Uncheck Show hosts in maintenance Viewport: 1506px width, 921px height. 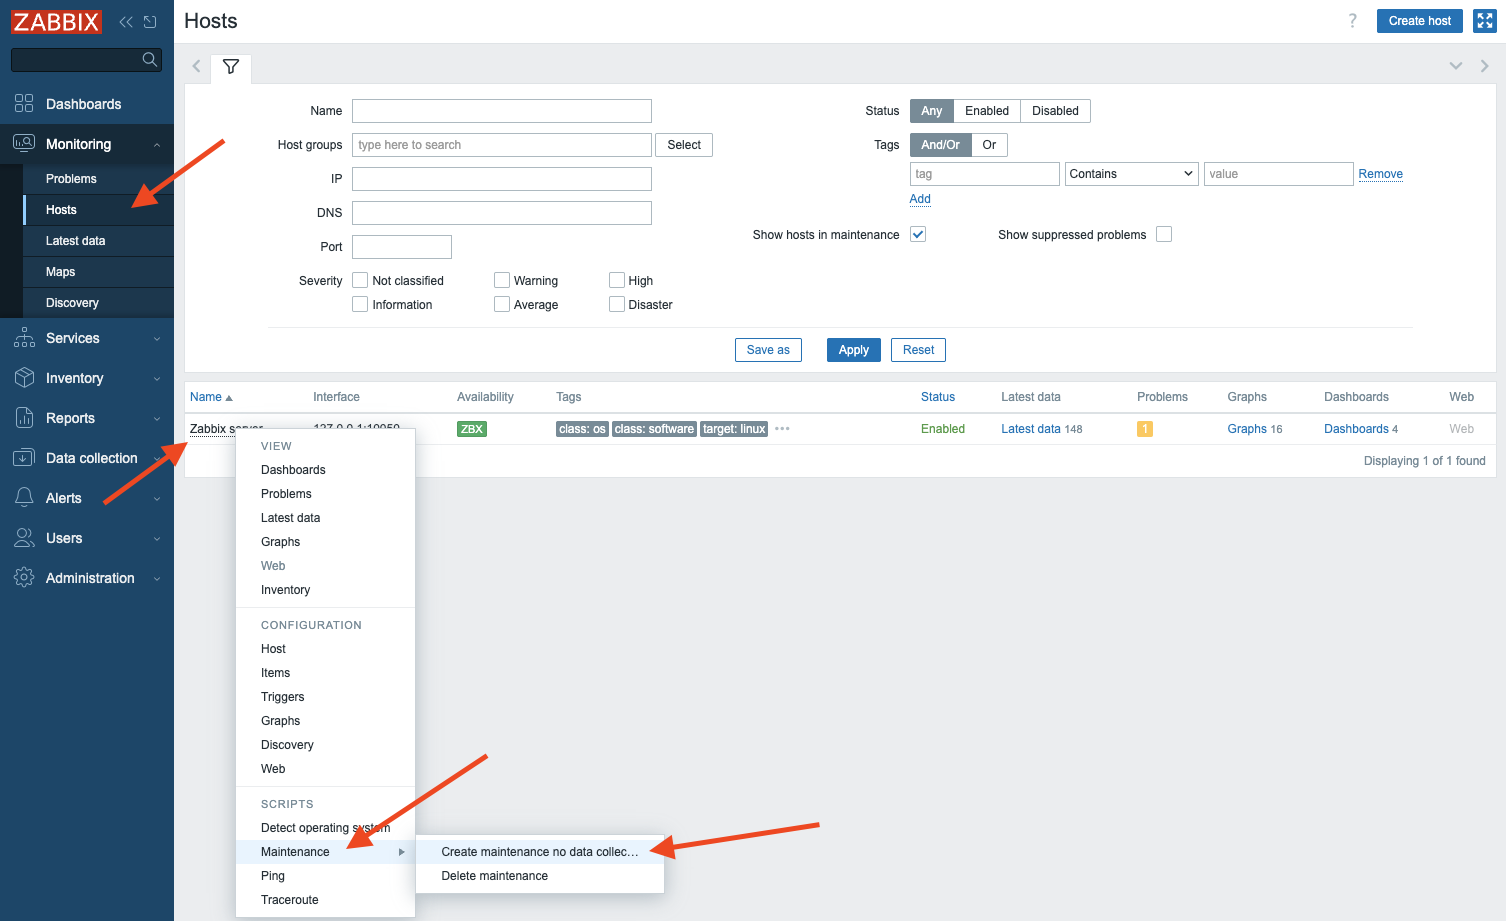click(917, 234)
